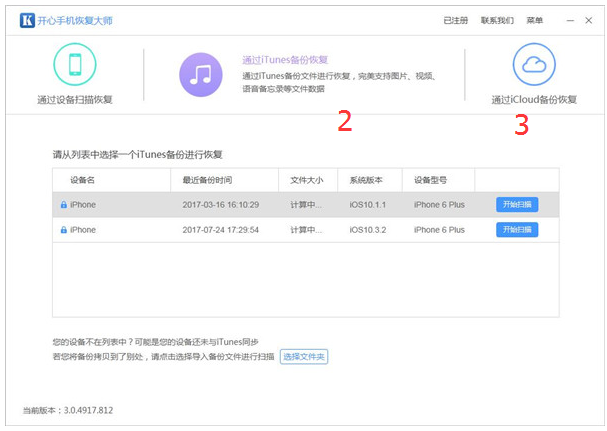The height and width of the screenshot is (431, 607).
Task: Click lock icon of 2017-03-16 backup row
Action: (64, 204)
